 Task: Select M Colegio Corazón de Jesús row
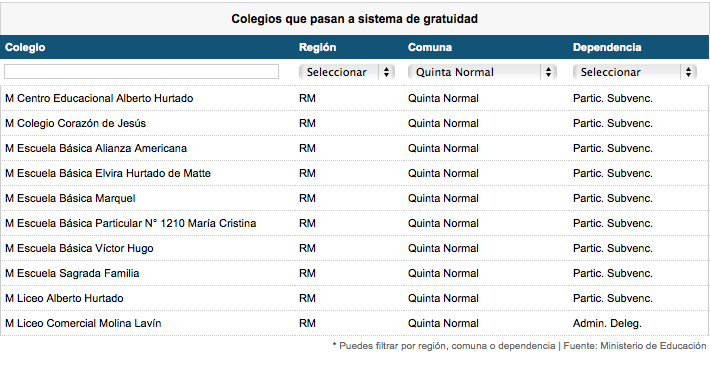(x=355, y=123)
